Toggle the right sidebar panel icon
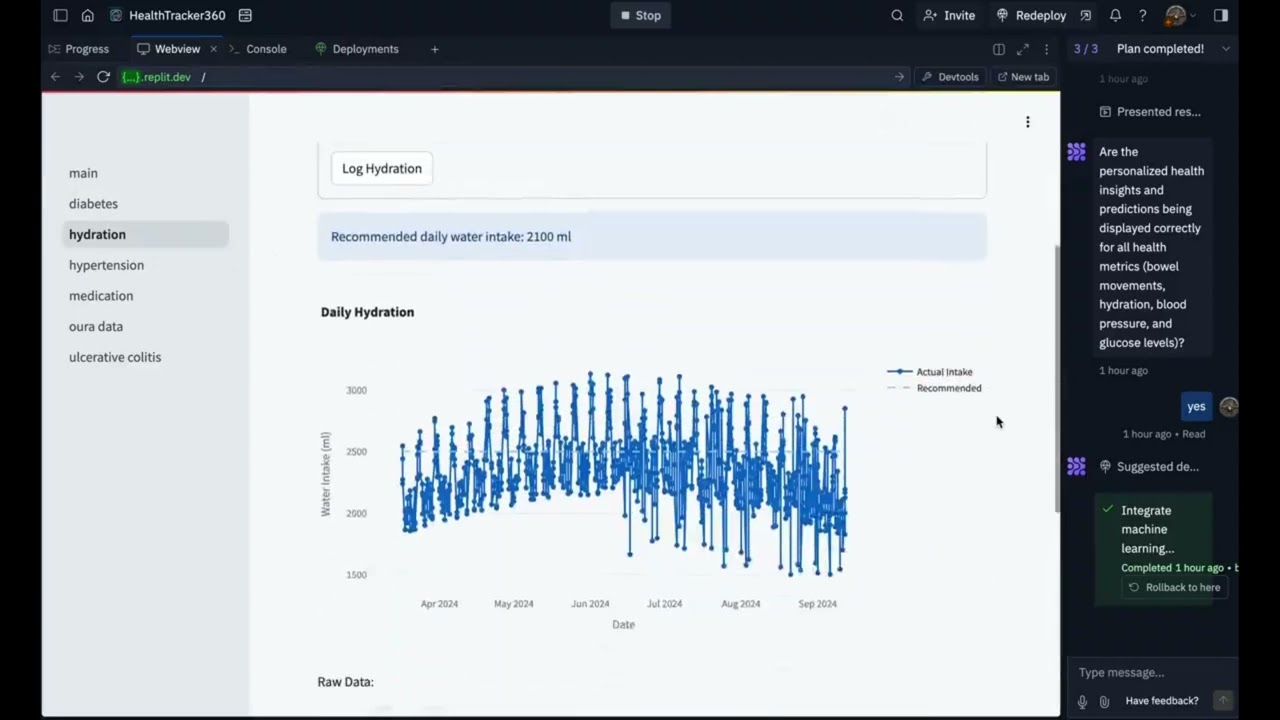 [1221, 15]
